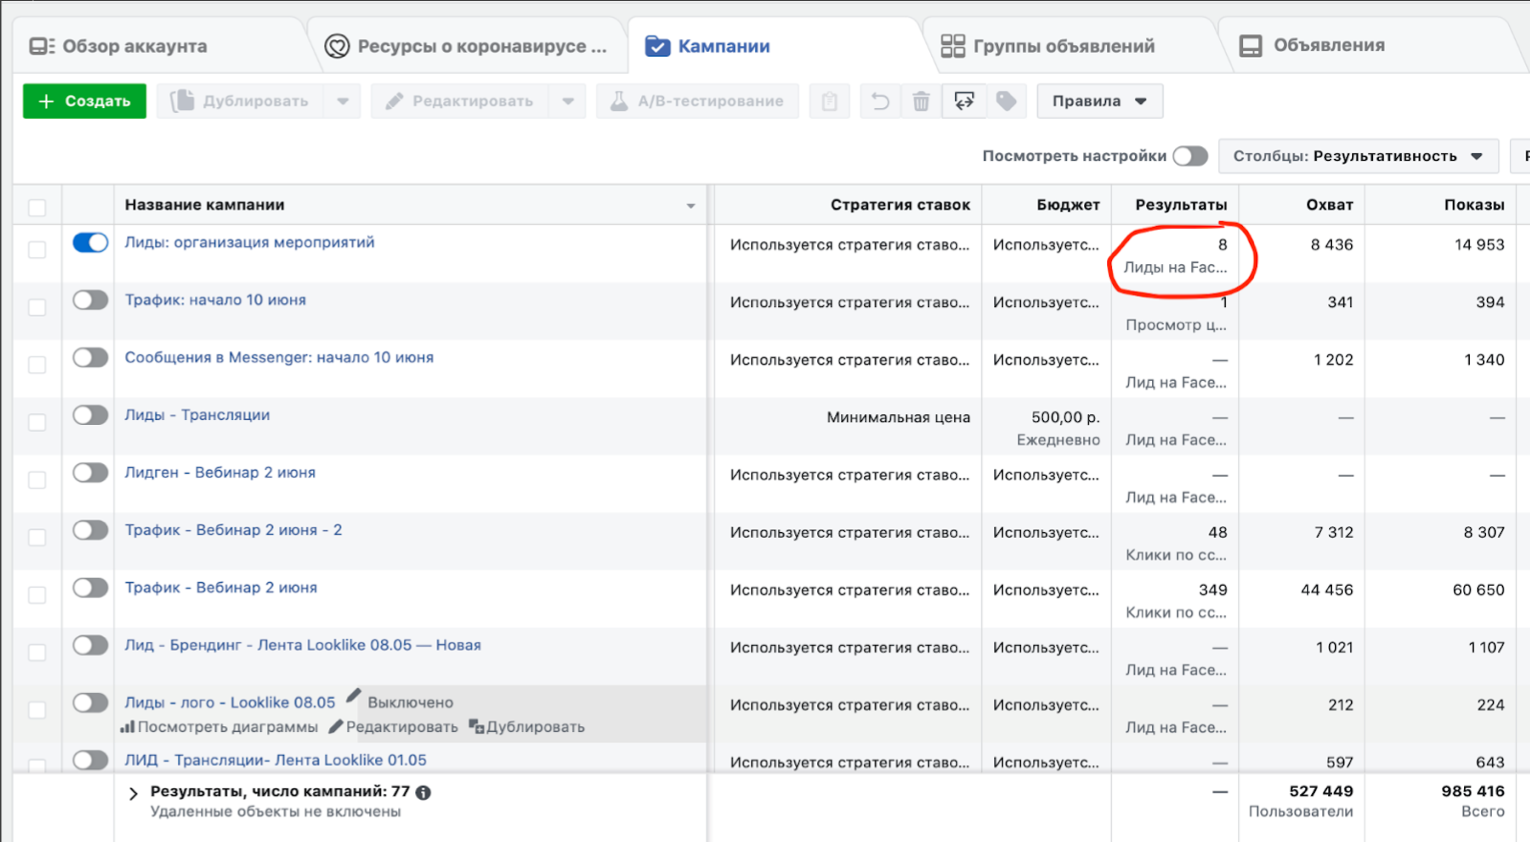This screenshot has width=1530, height=842.
Task: Click the clipboard paste icon
Action: (x=829, y=101)
